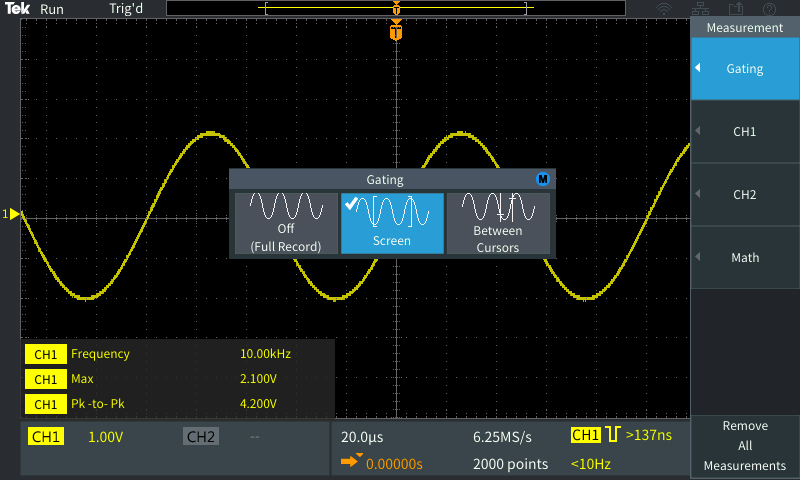Click the Measurement menu header
Viewport: 800px width, 480px height.
click(745, 28)
